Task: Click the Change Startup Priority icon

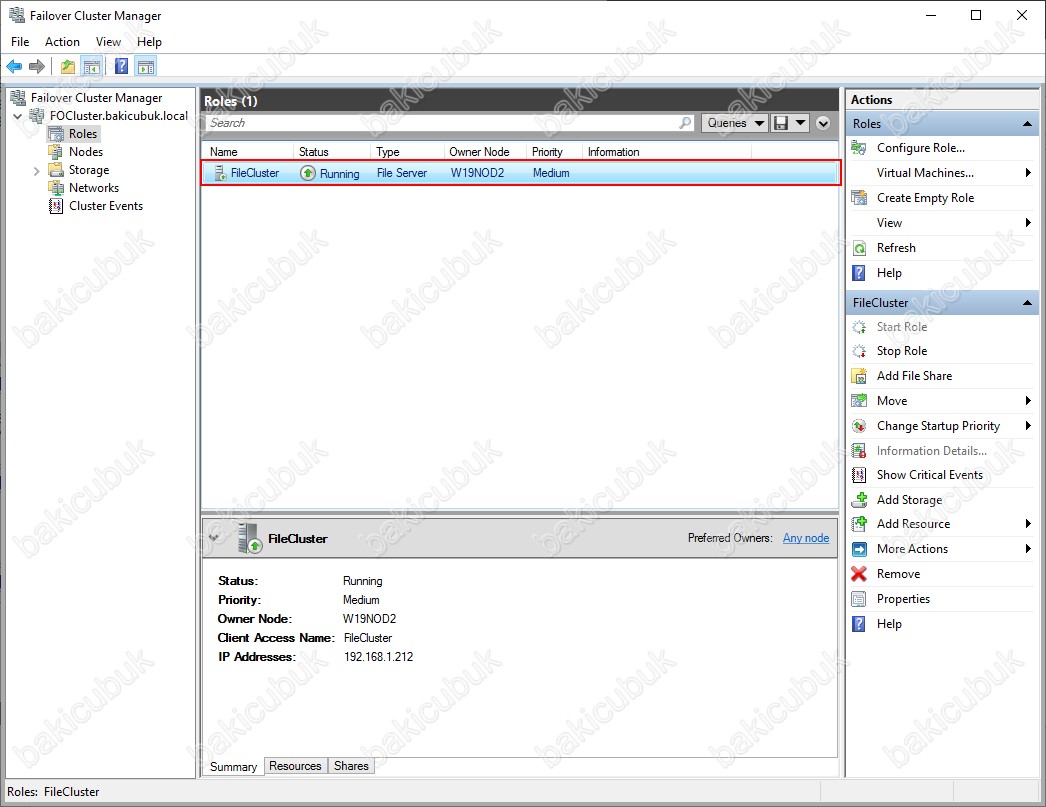Action: (x=859, y=426)
